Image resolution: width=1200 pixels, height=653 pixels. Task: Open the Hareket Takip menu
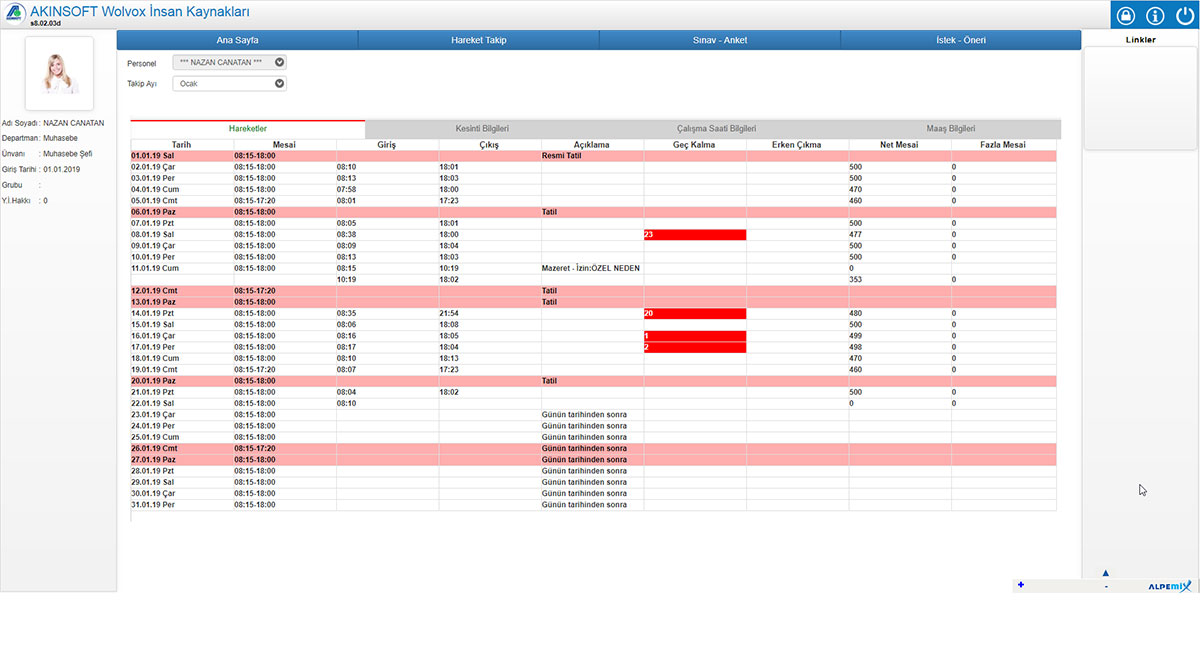click(x=478, y=40)
